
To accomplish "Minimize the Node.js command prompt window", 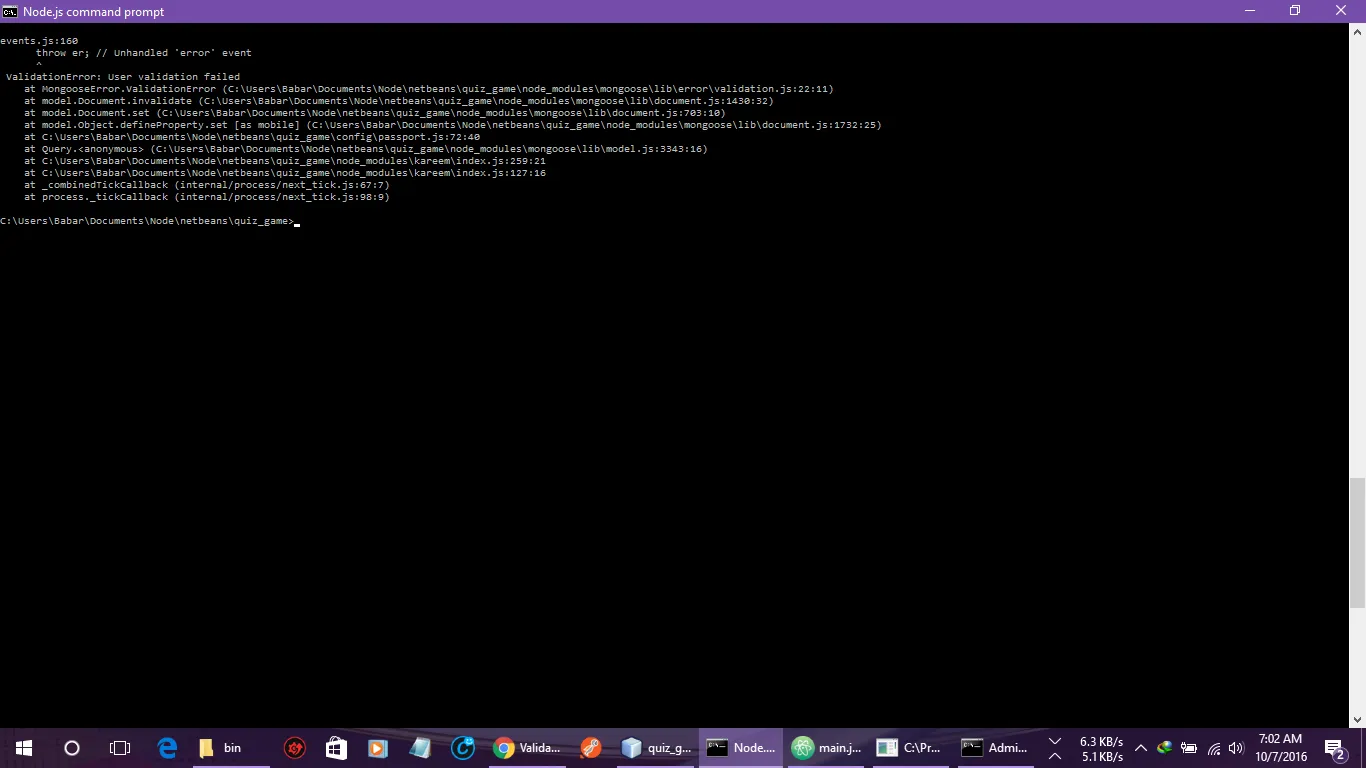I will click(x=1249, y=11).
